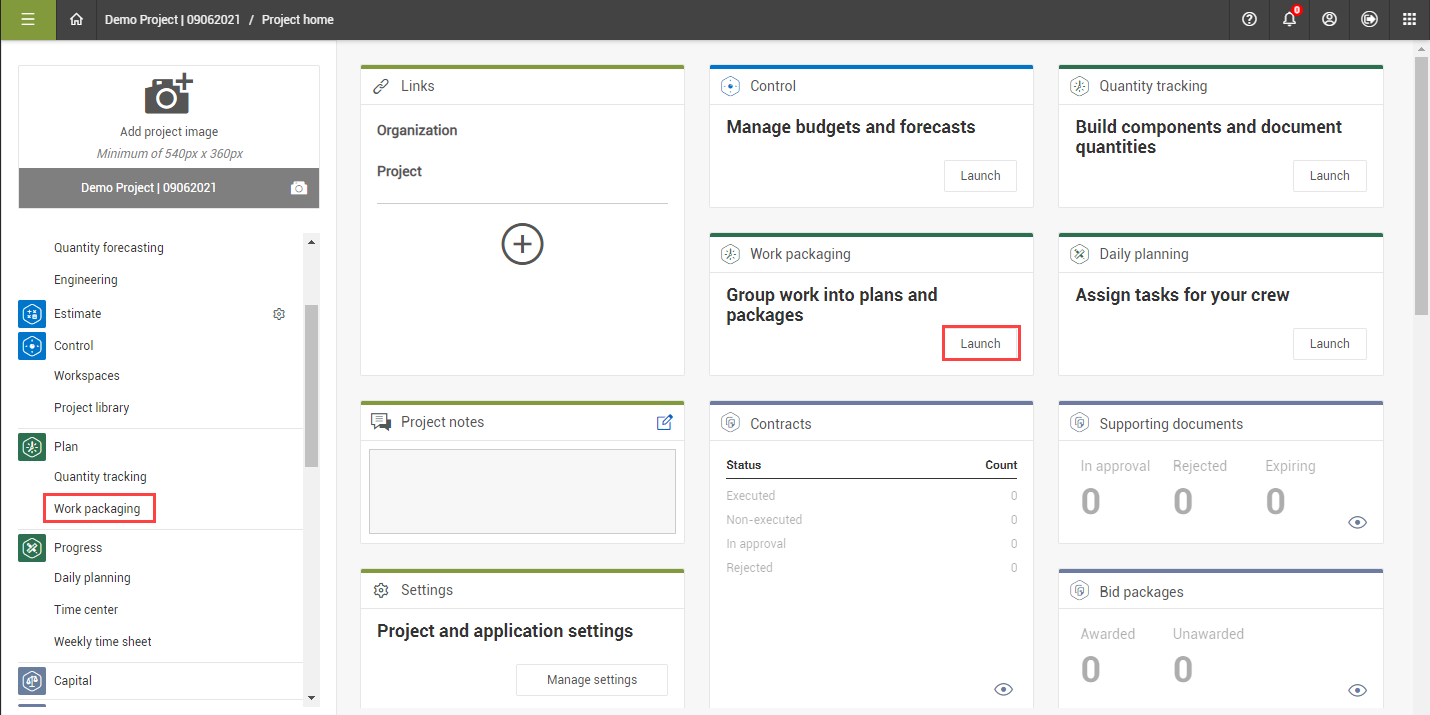Click the Estimate settings gear icon
Screen dimensions: 1430x715
point(279,314)
